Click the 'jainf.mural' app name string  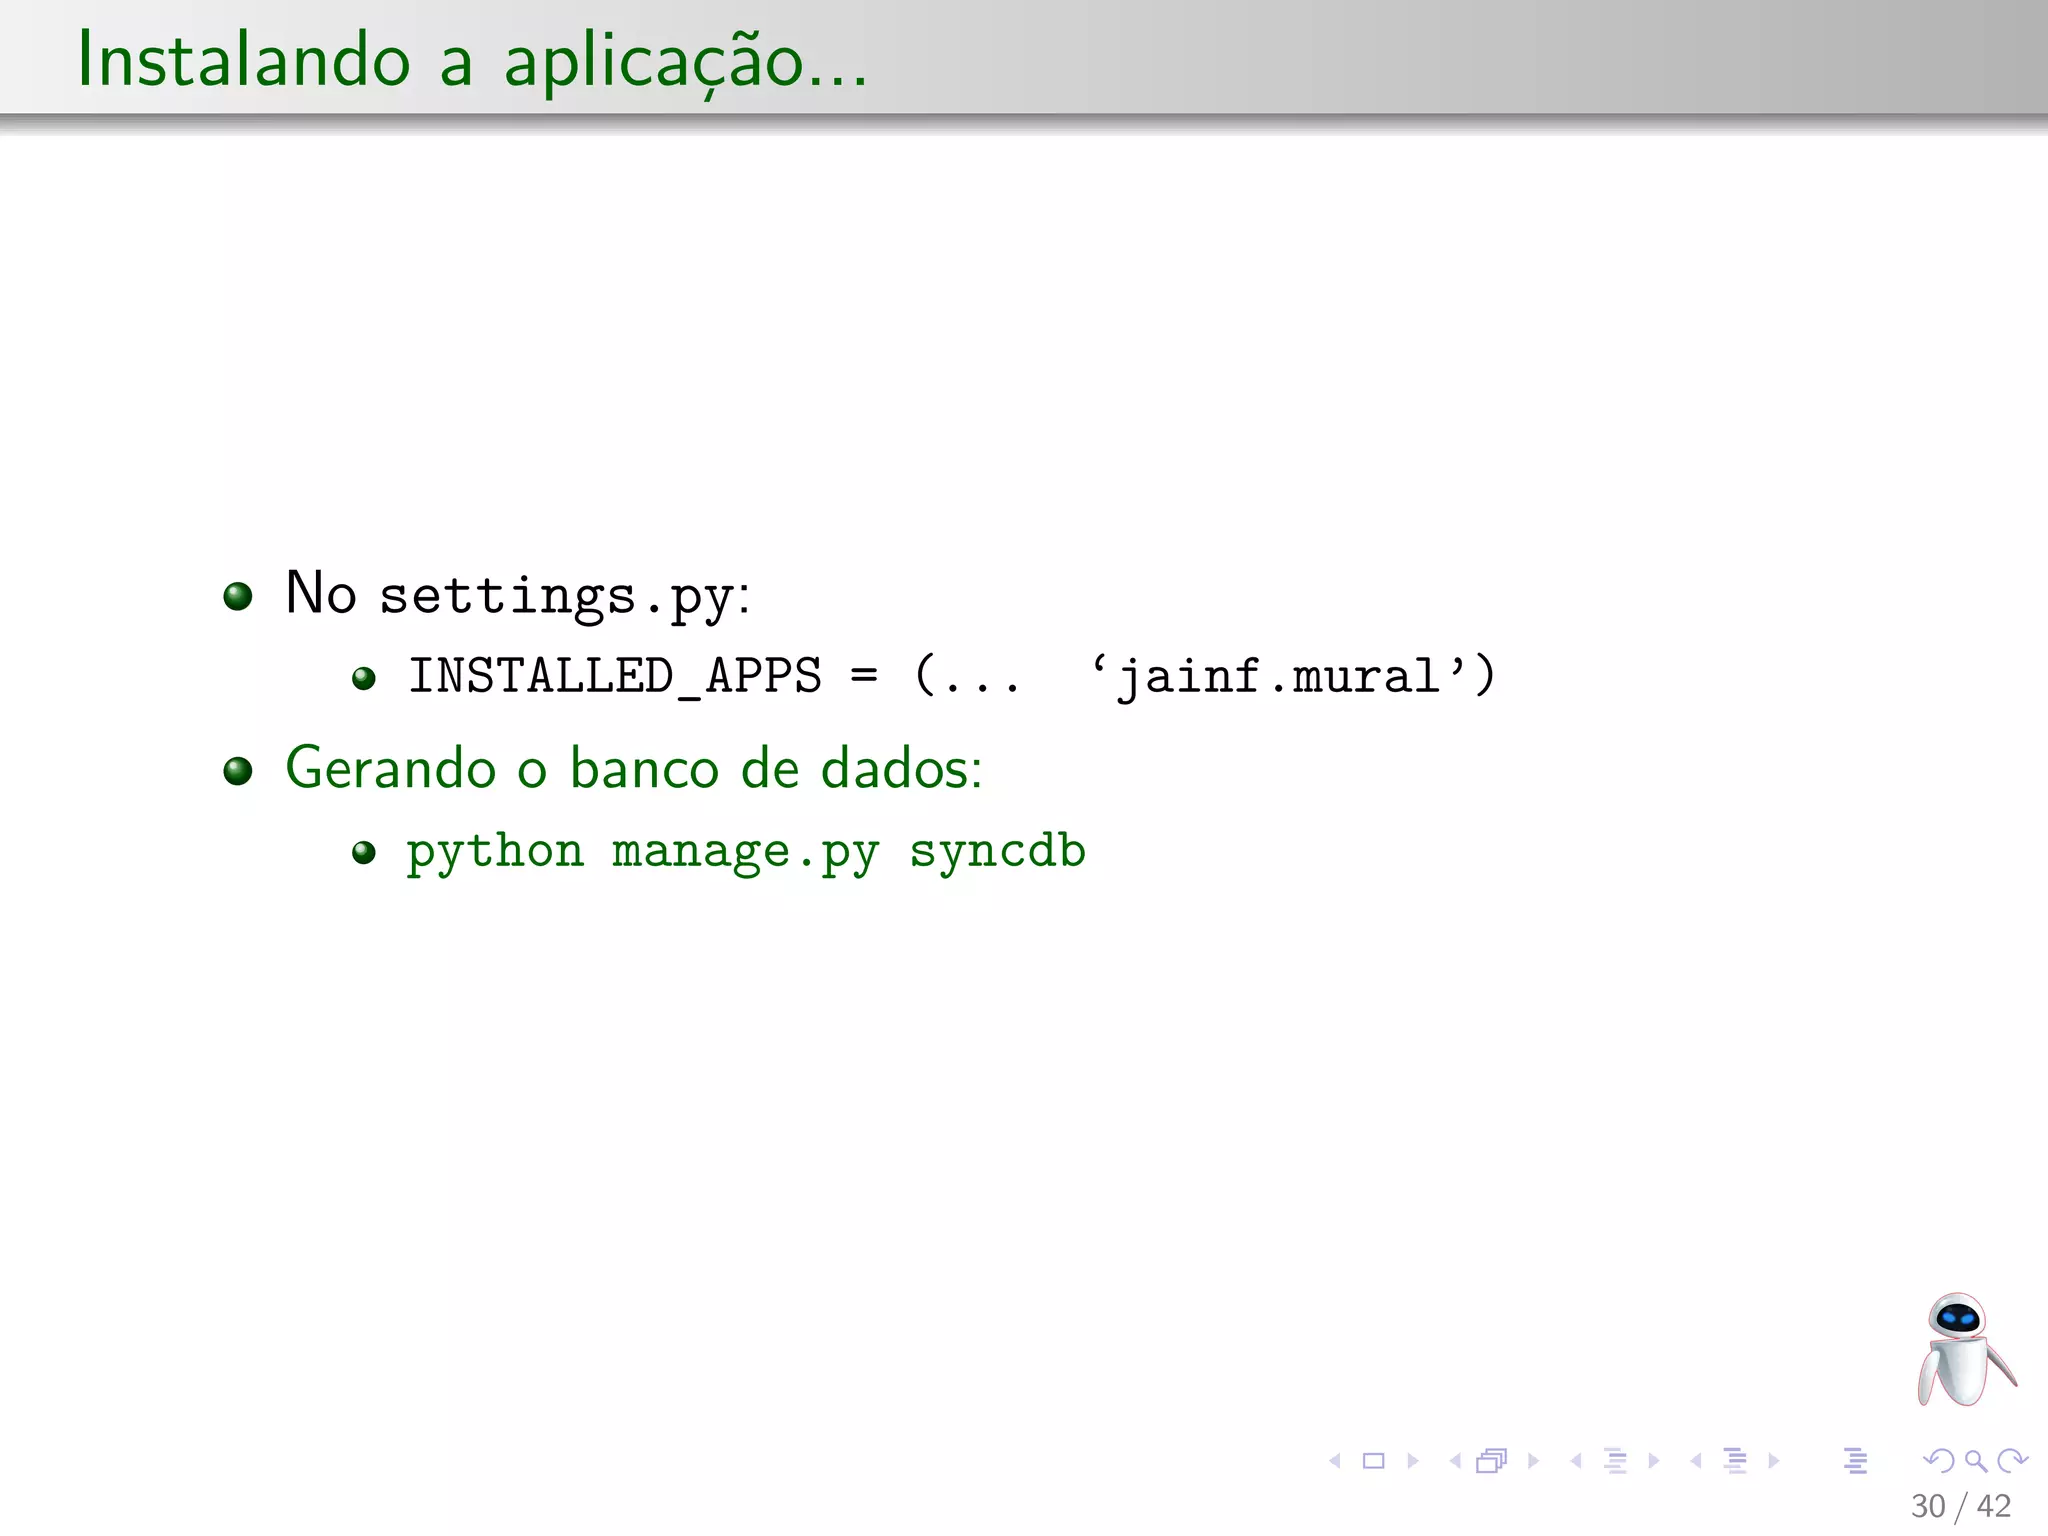pos(1278,677)
